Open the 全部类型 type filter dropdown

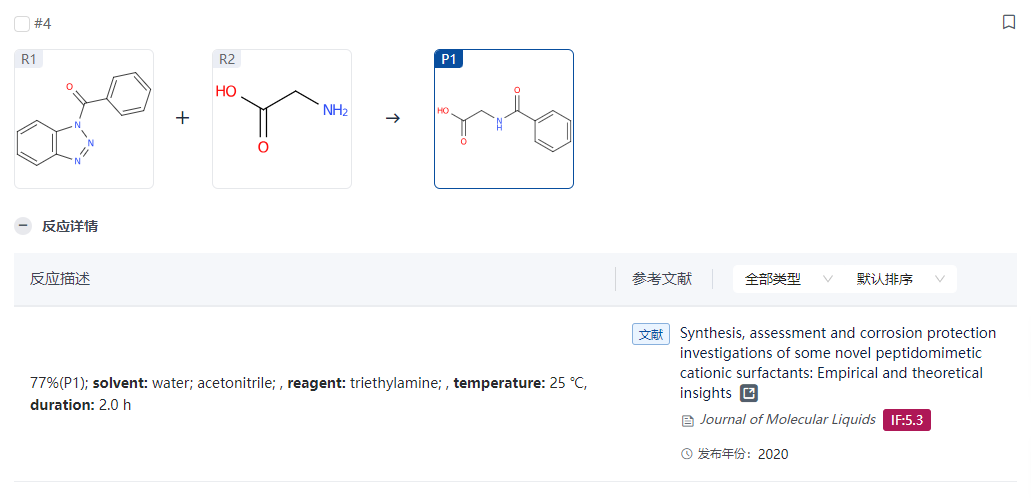(788, 279)
